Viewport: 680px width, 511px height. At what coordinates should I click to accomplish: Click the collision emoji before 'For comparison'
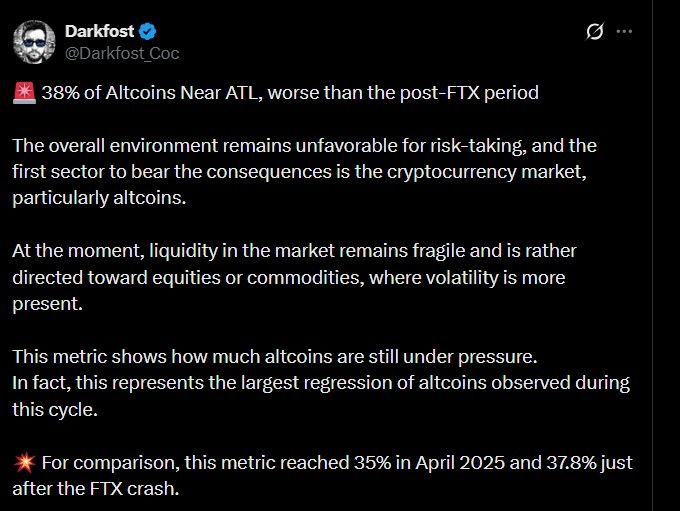pos(25,463)
